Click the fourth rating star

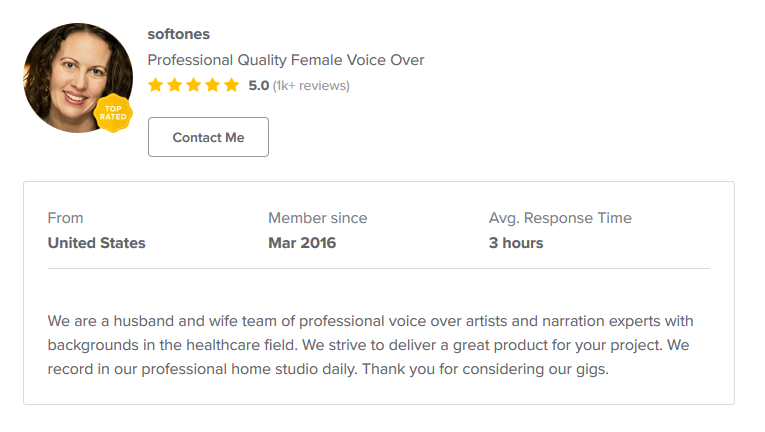(x=213, y=85)
